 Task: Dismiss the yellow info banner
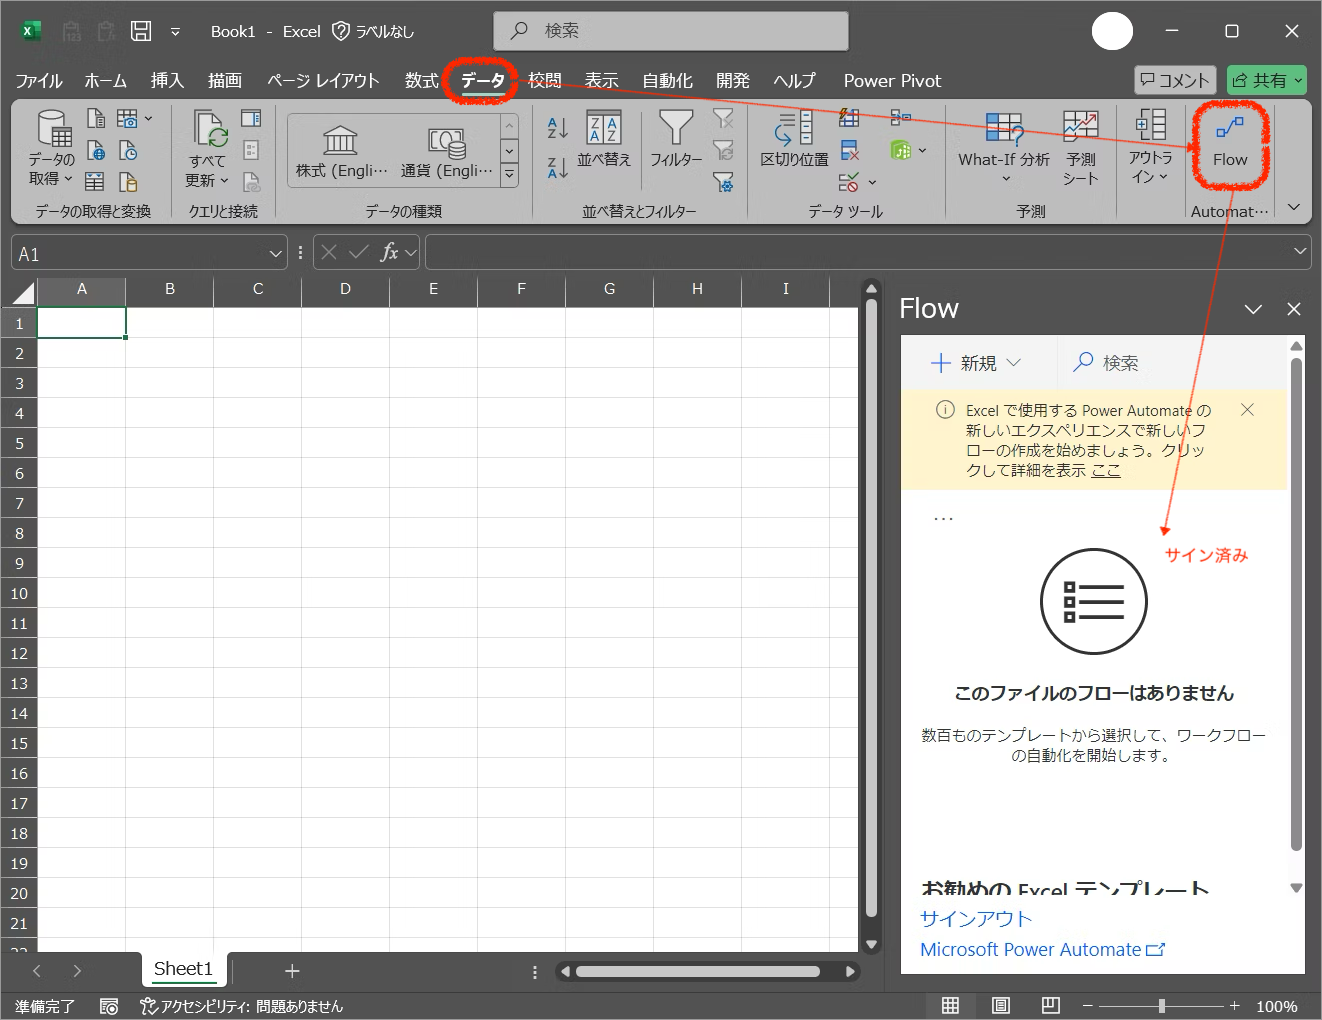tap(1247, 409)
